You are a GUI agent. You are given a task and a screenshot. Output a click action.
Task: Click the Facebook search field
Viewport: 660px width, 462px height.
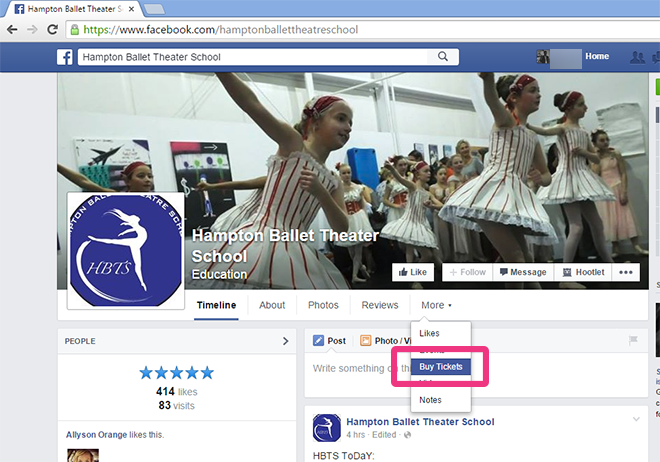(x=253, y=57)
